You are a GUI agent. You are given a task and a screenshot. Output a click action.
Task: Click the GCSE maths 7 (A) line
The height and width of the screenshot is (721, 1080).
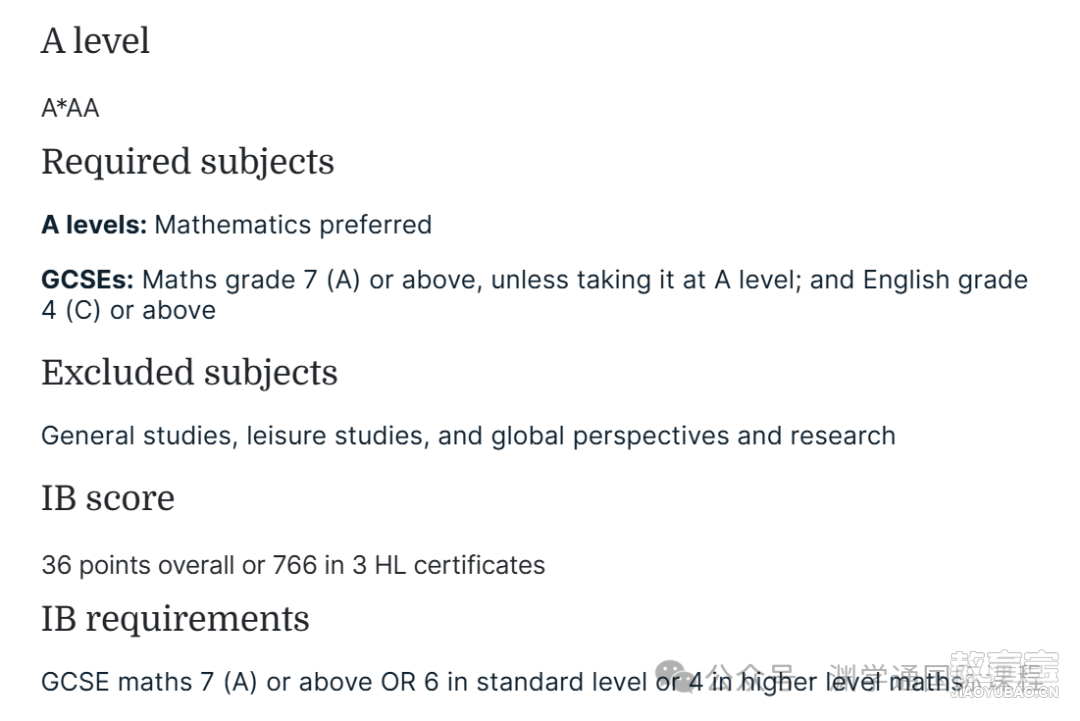pyautogui.click(x=503, y=682)
